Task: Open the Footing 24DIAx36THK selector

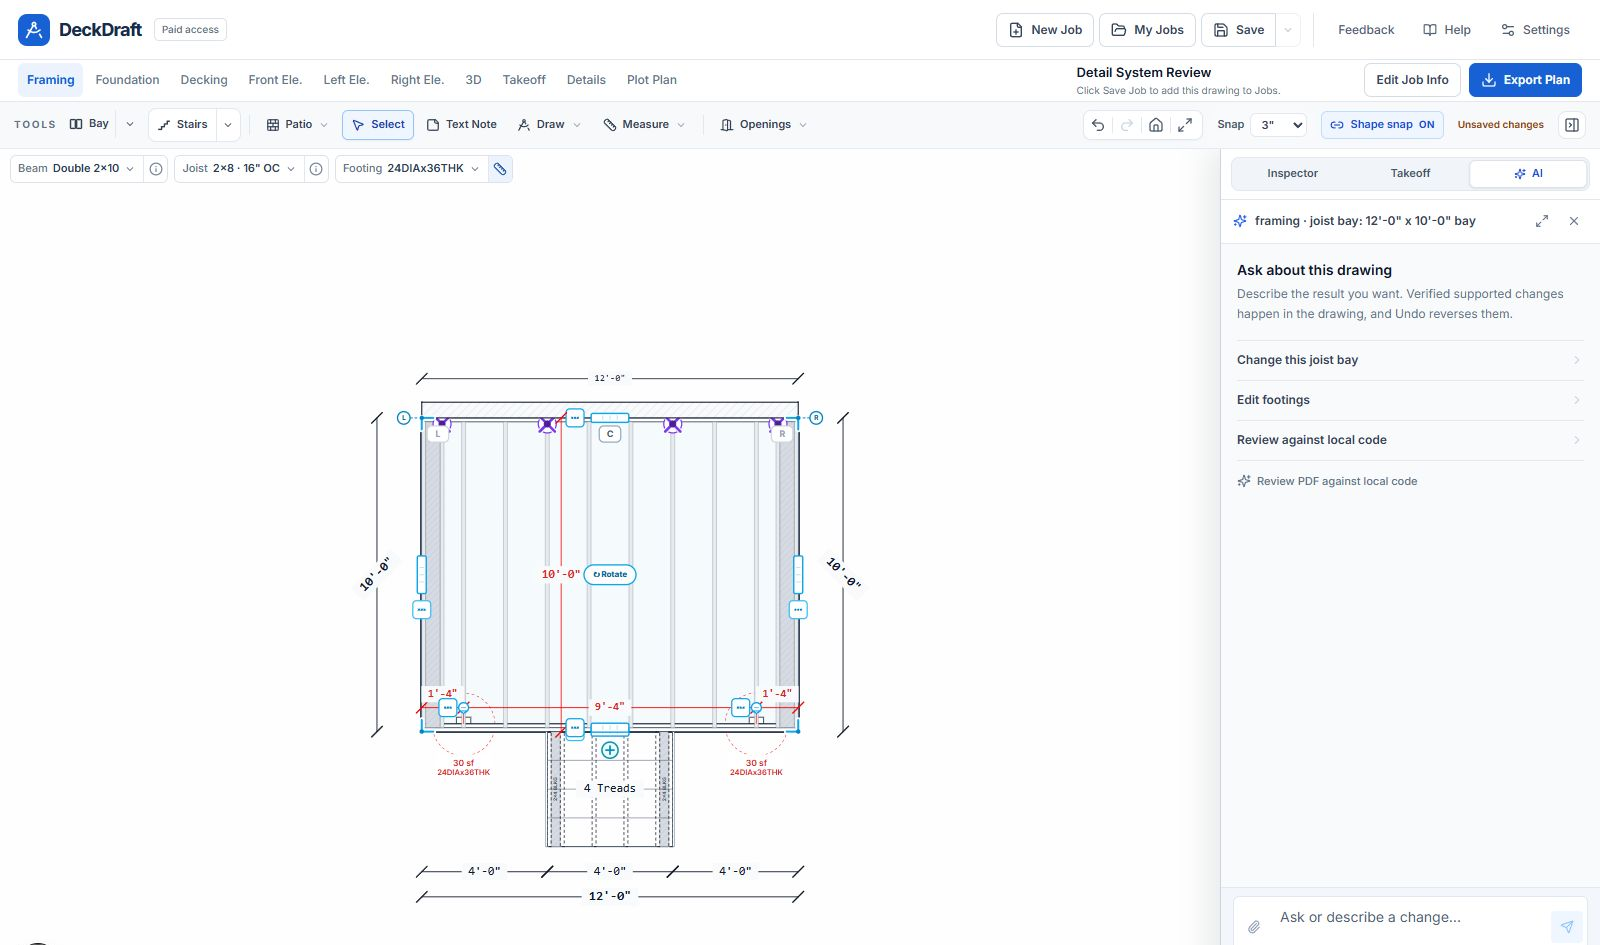Action: (x=412, y=169)
